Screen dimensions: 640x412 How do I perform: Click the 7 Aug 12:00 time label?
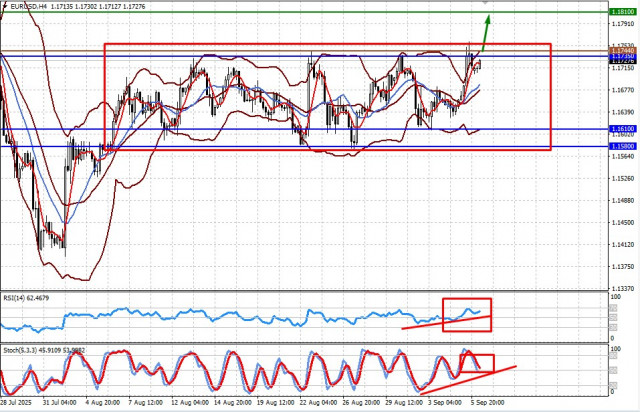146,403
